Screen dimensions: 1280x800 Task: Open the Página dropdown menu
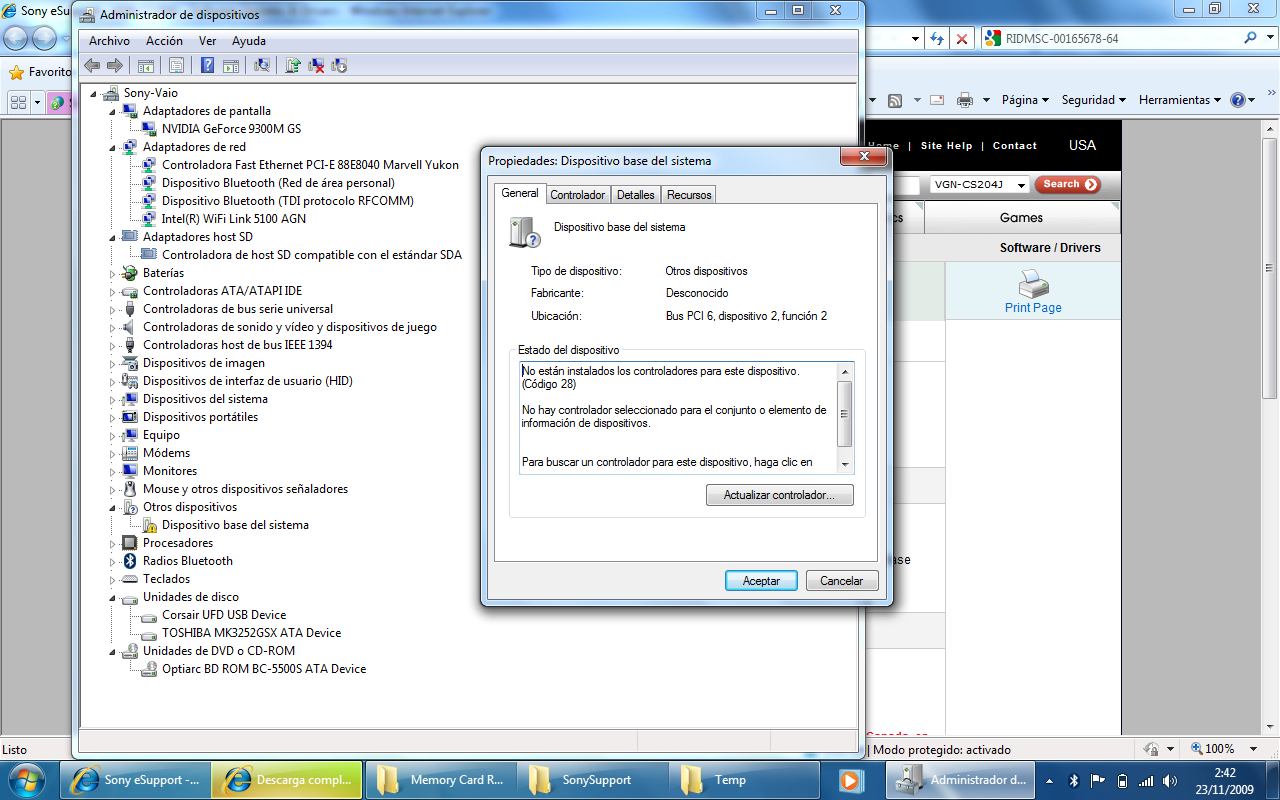pyautogui.click(x=1025, y=100)
